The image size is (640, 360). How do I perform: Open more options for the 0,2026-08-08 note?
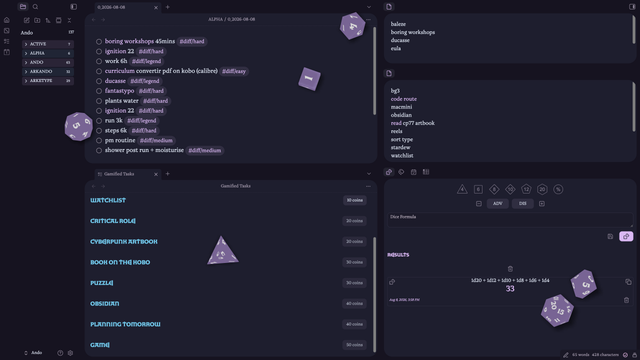[x=368, y=19]
